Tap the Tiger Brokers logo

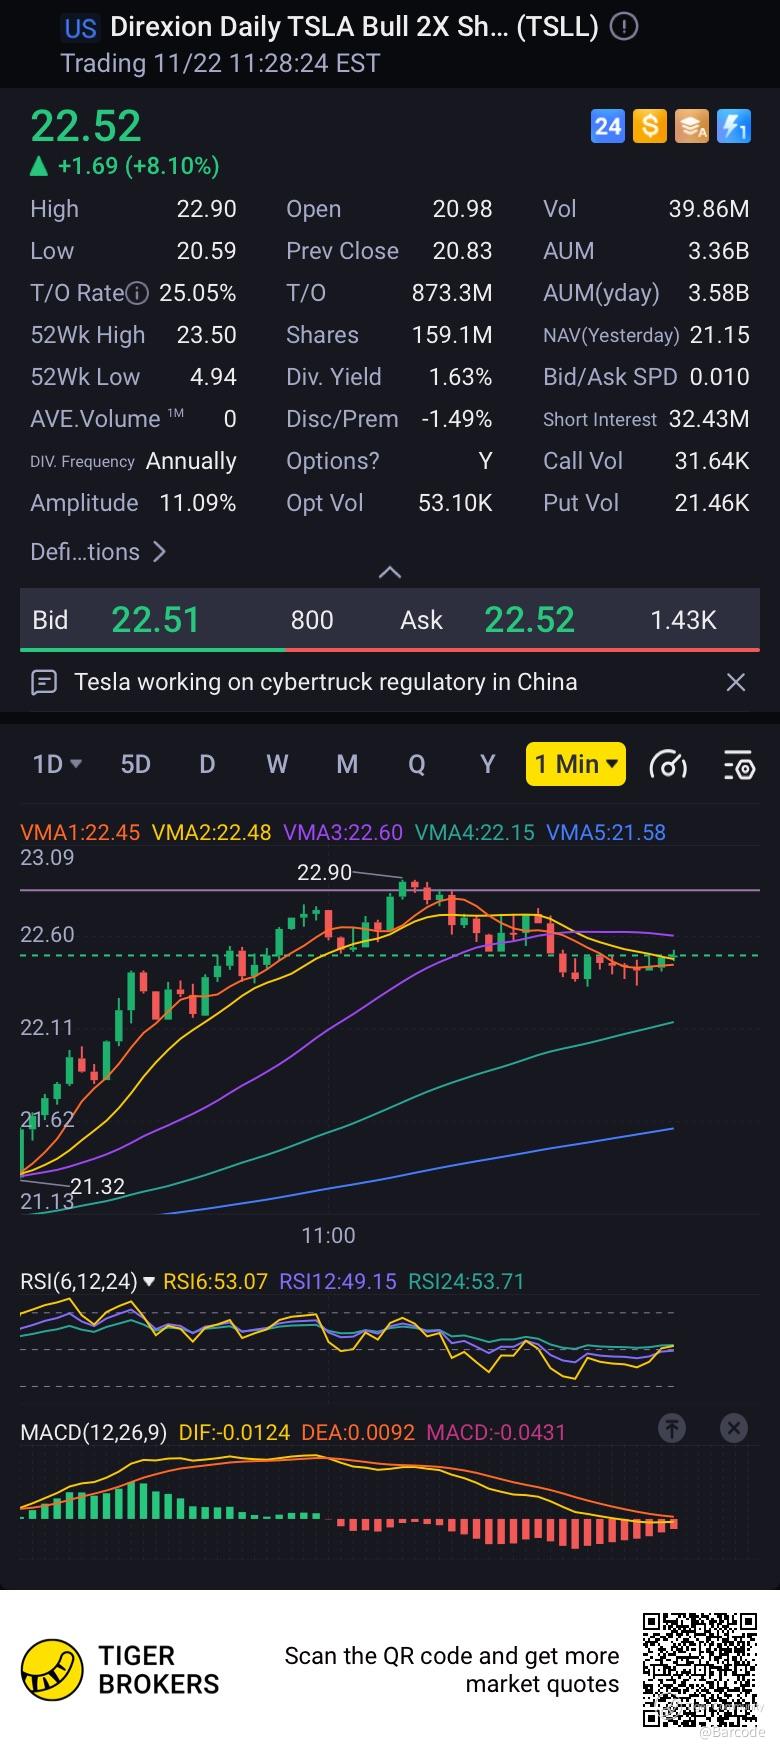120,1670
